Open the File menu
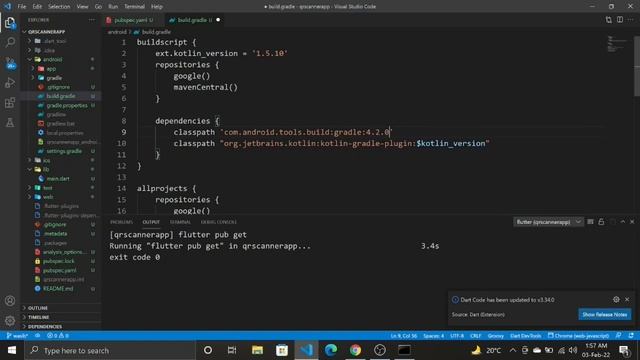The image size is (640, 360). 22,7
